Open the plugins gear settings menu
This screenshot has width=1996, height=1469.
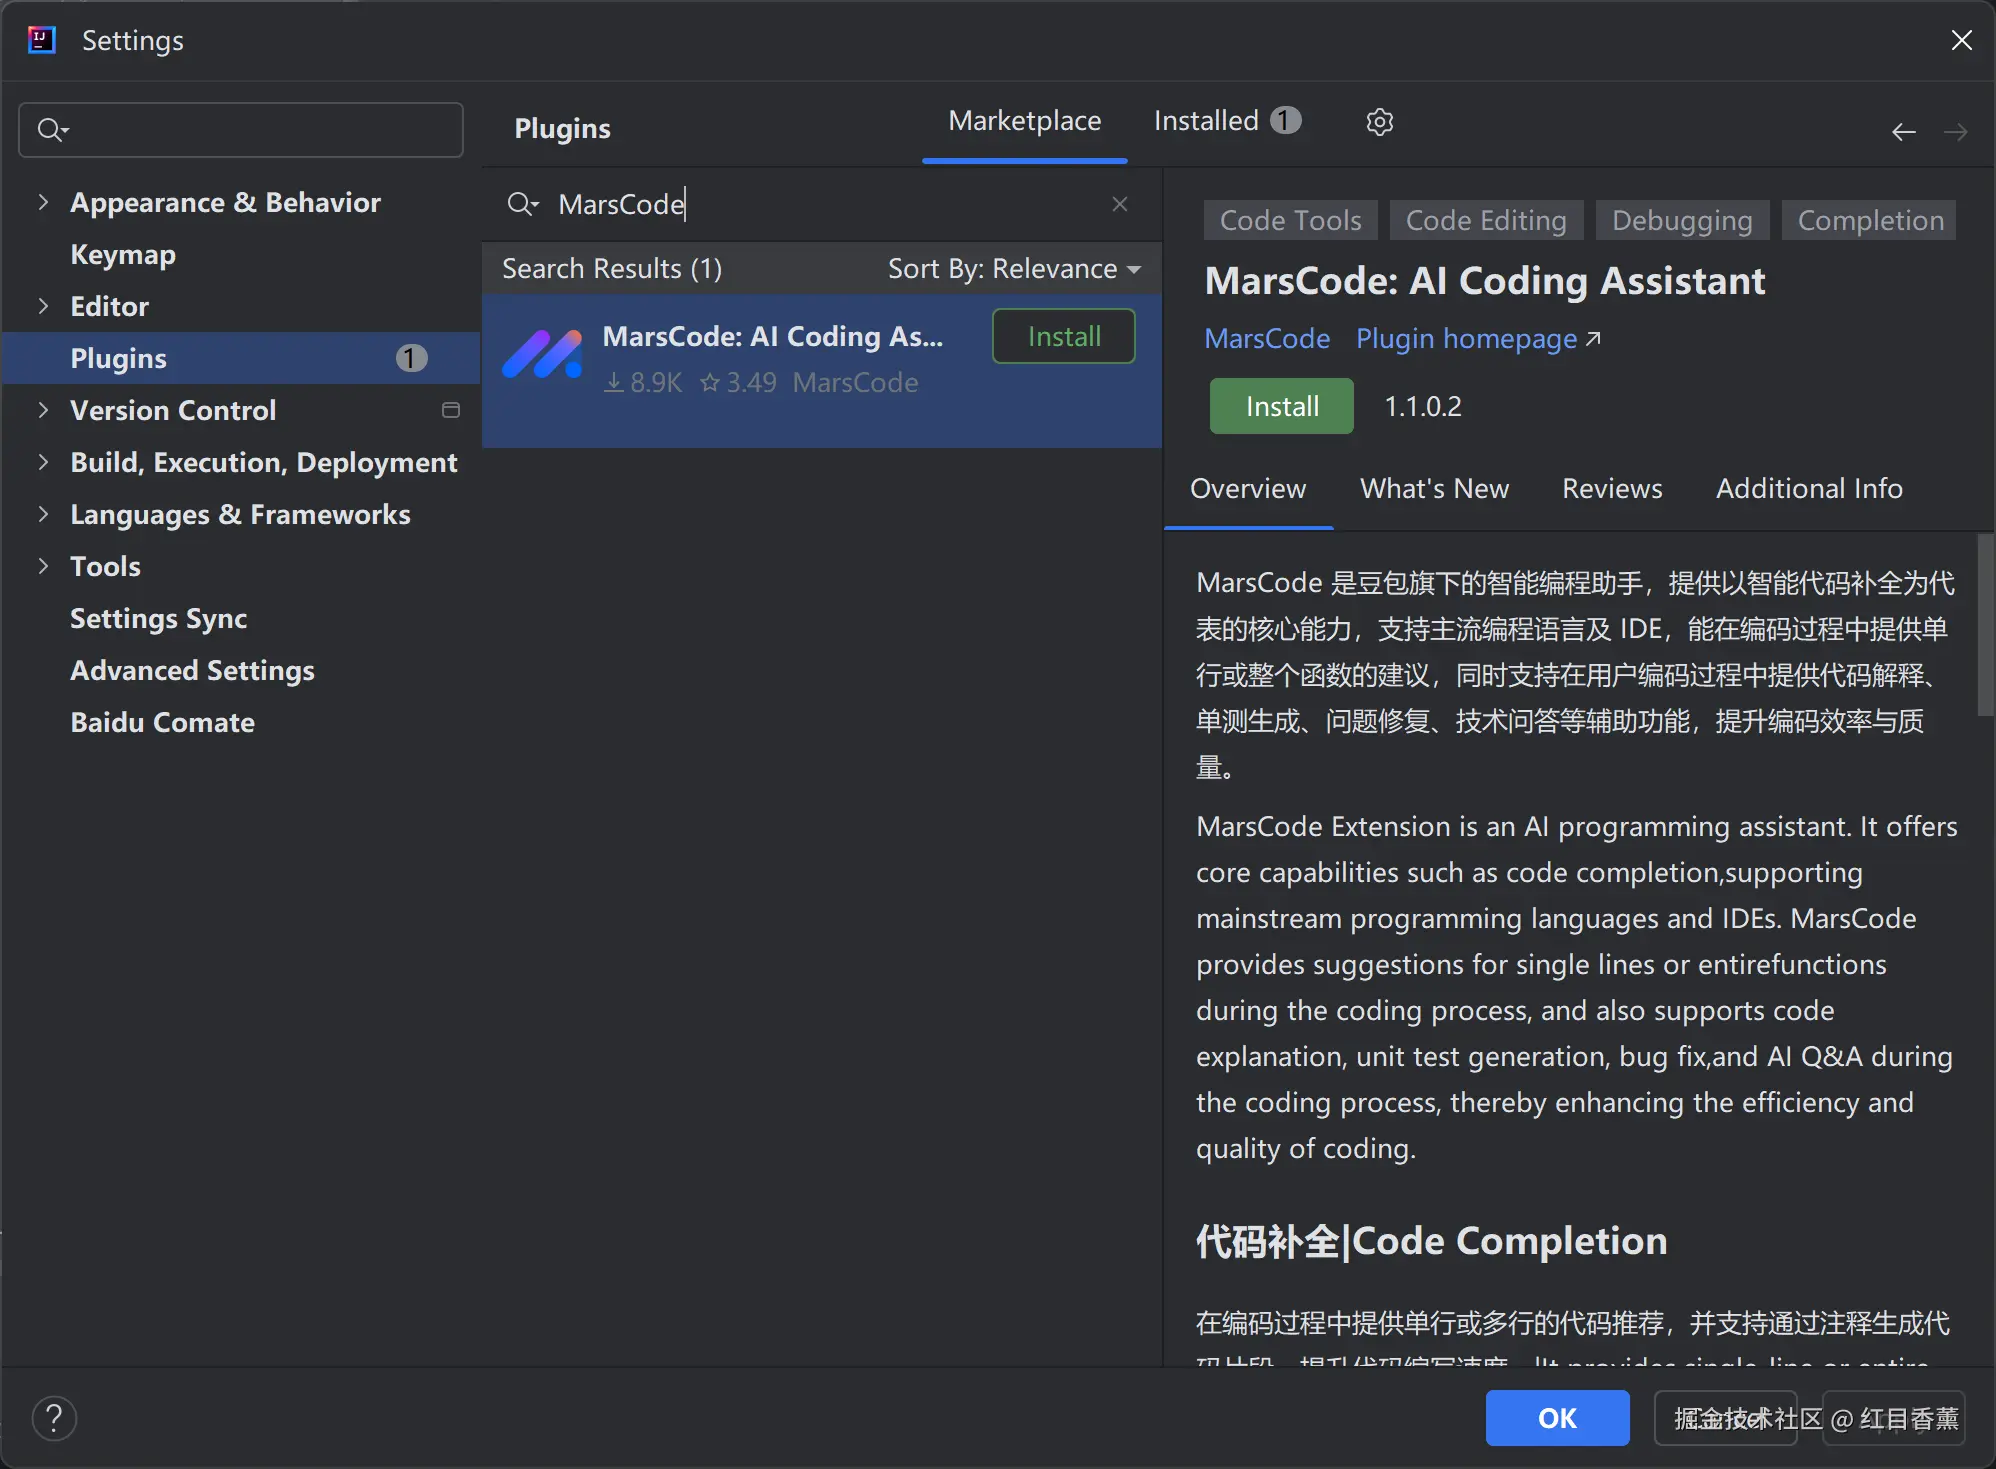pos(1379,122)
